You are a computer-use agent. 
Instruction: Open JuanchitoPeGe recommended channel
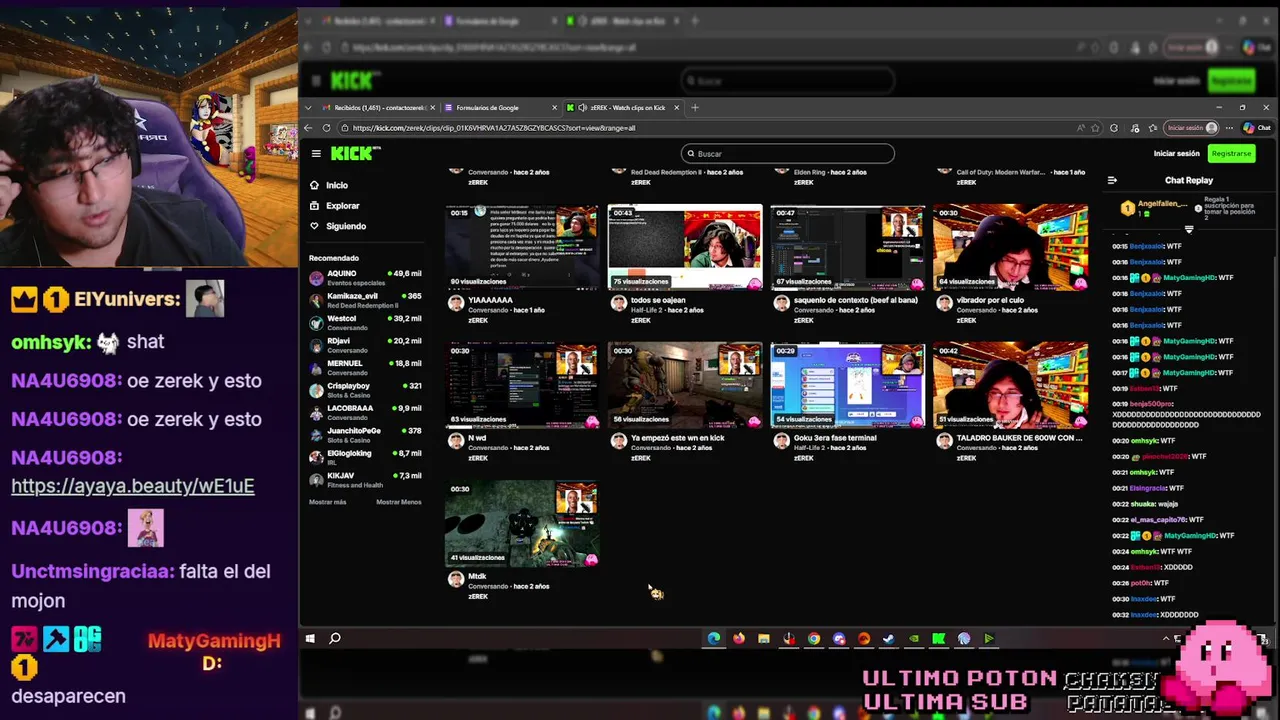365,435
